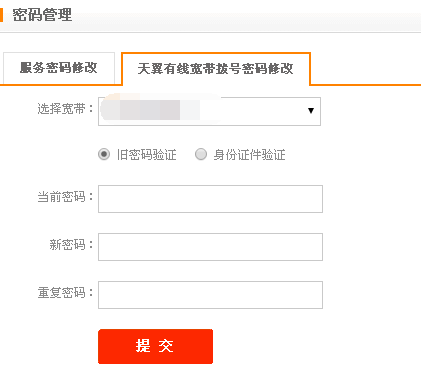Screen dimensions: 421x384
Task: Switch to the 服务密码修改 tab
Action: coord(59,68)
